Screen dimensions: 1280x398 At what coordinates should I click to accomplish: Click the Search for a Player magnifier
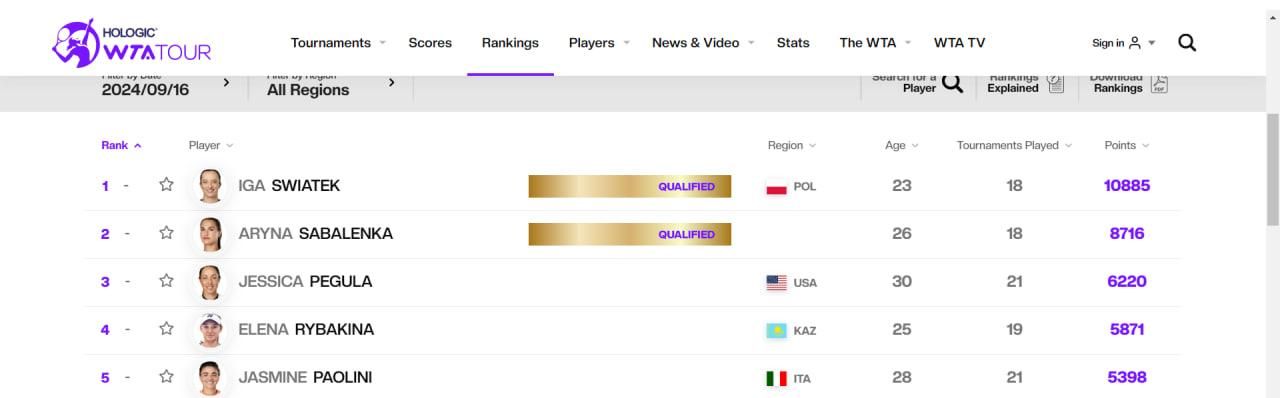[952, 84]
